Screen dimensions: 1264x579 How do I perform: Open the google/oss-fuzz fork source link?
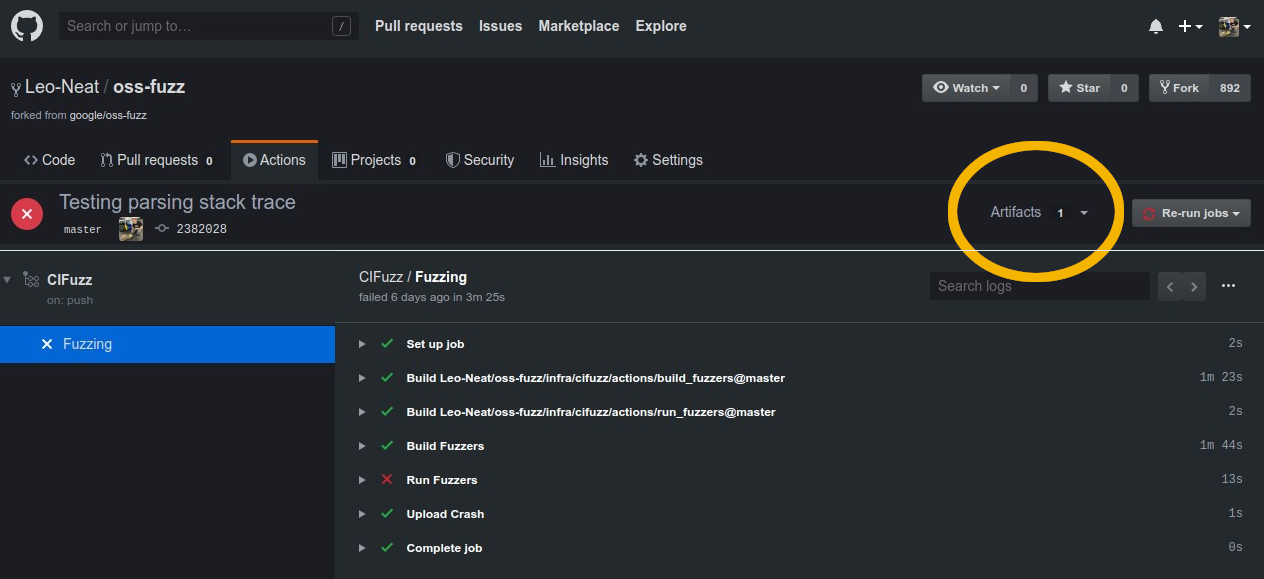(x=108, y=115)
